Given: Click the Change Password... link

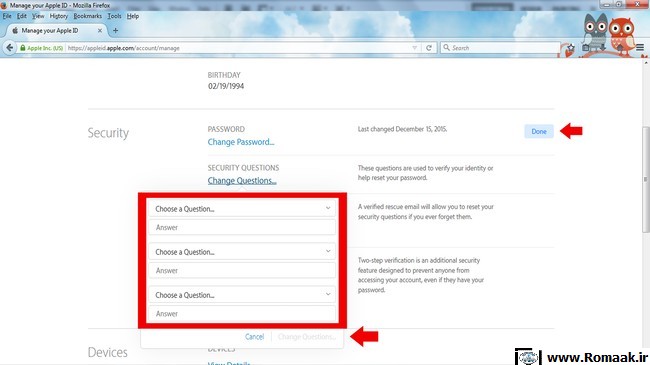Looking at the screenshot, I should [x=241, y=142].
